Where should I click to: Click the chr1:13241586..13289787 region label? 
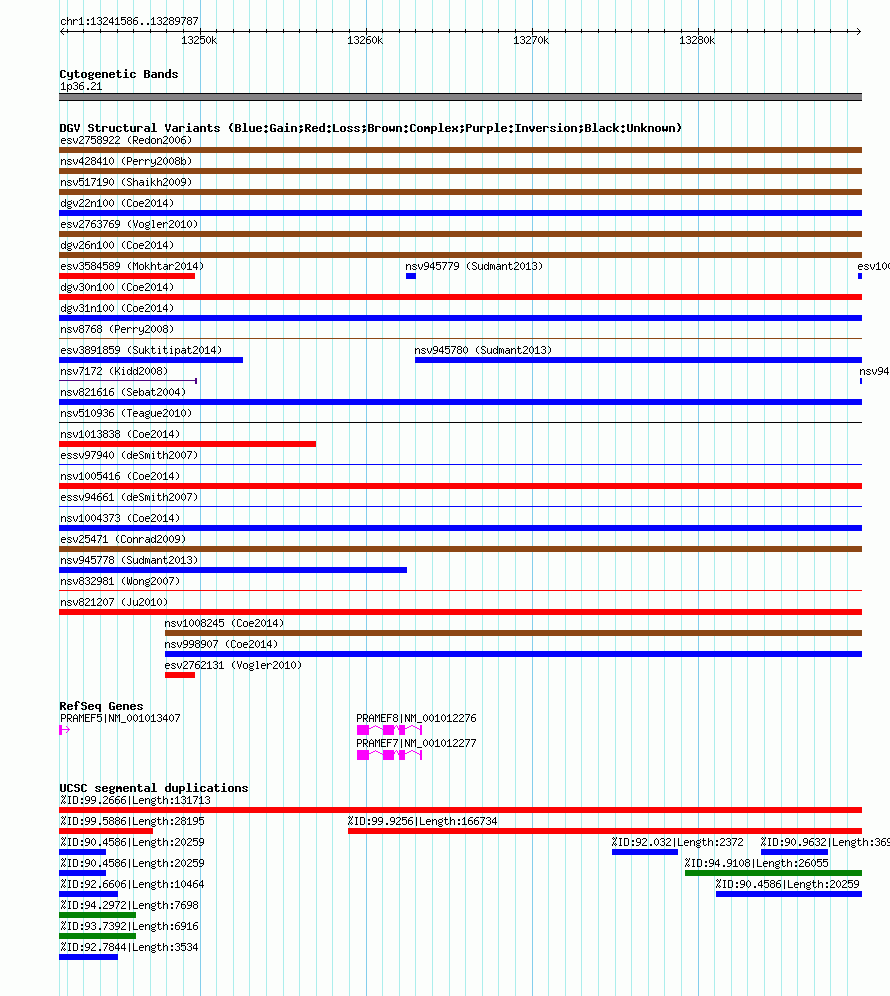point(129,21)
